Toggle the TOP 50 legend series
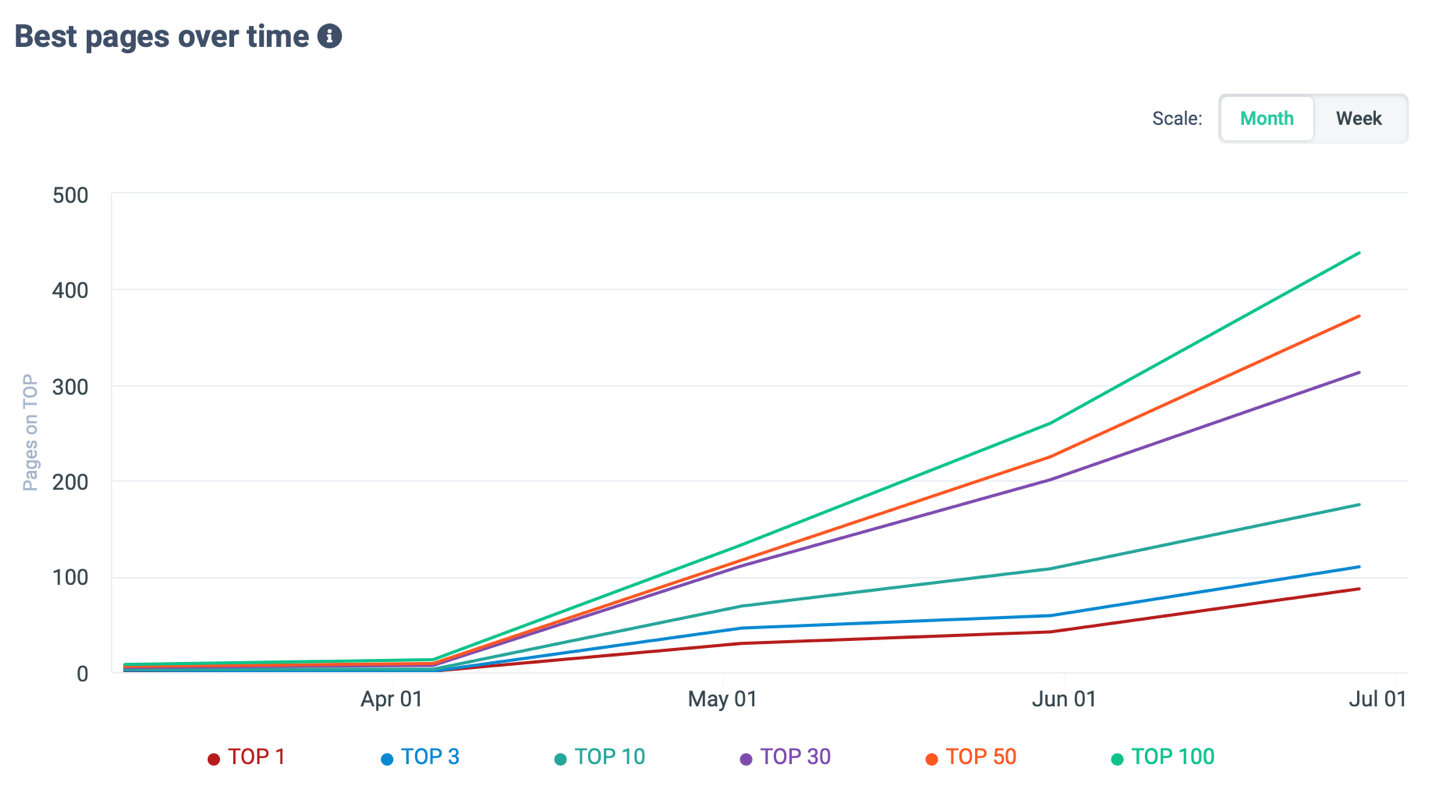The image size is (1429, 811). (x=971, y=757)
